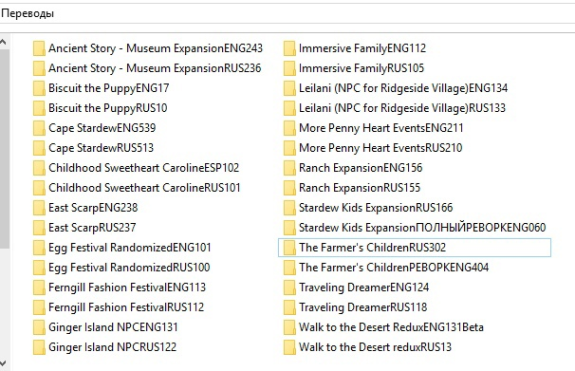Select the Stardew Kids ExpansionRUS166 folder icon
The height and width of the screenshot is (371, 575).
pos(289,208)
